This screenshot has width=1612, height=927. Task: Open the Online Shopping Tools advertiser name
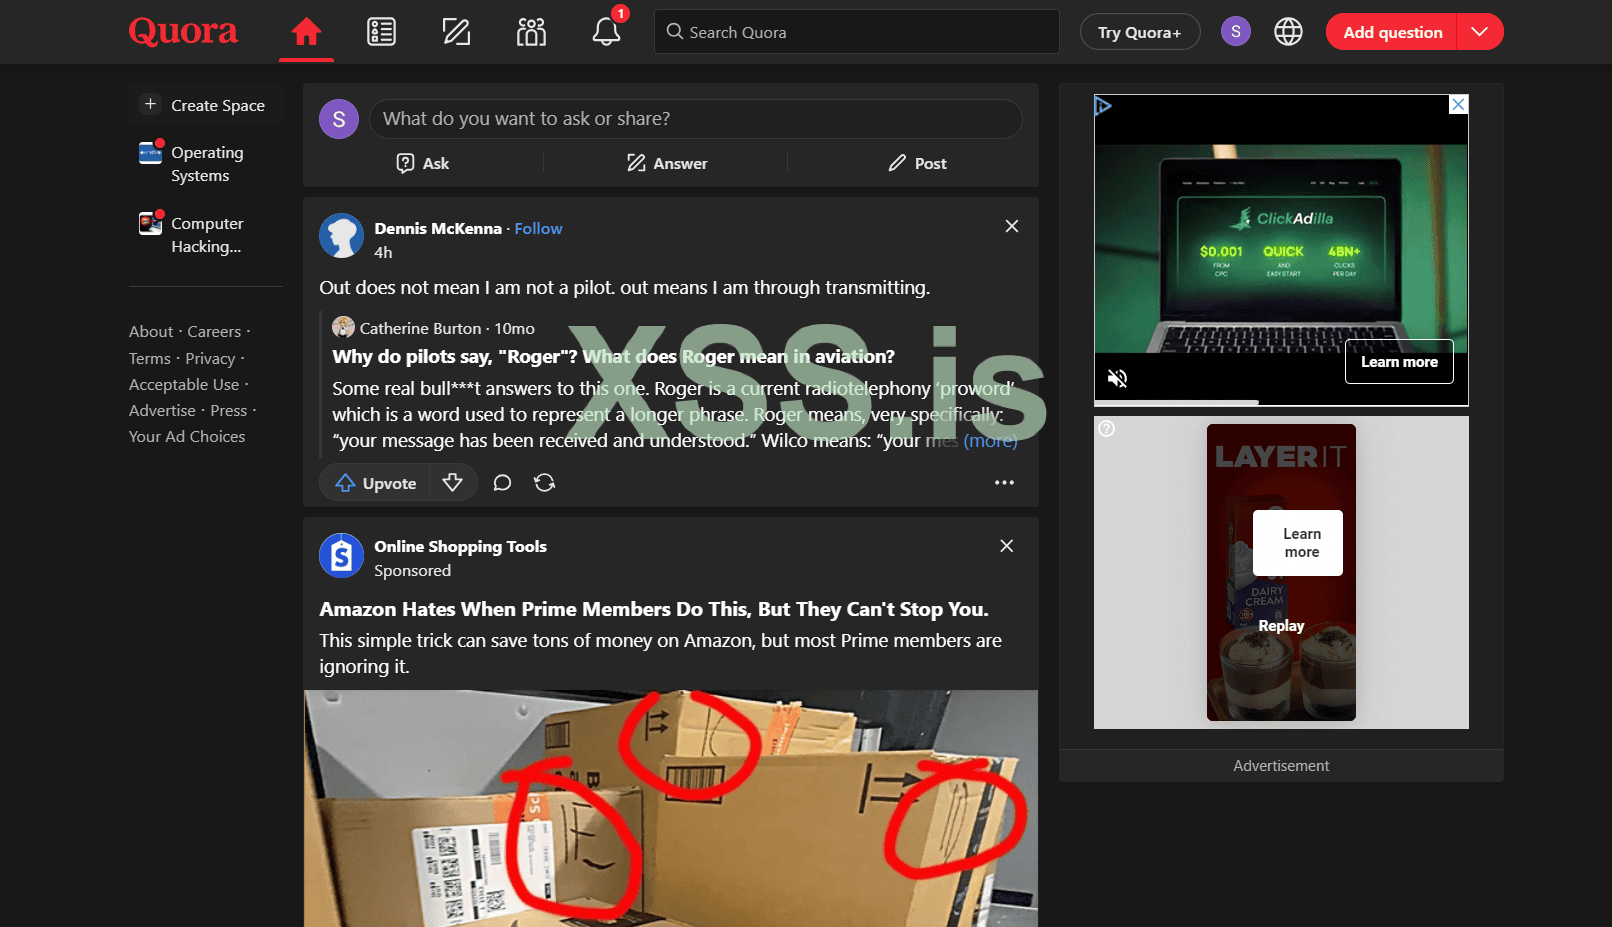(x=460, y=547)
